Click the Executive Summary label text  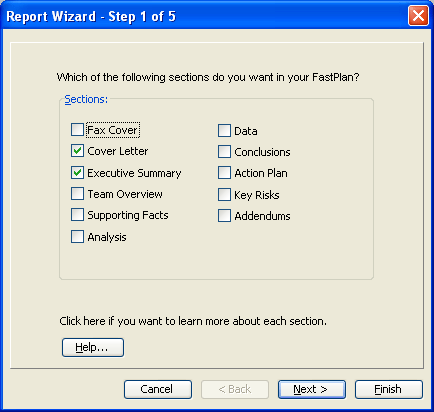(x=134, y=173)
